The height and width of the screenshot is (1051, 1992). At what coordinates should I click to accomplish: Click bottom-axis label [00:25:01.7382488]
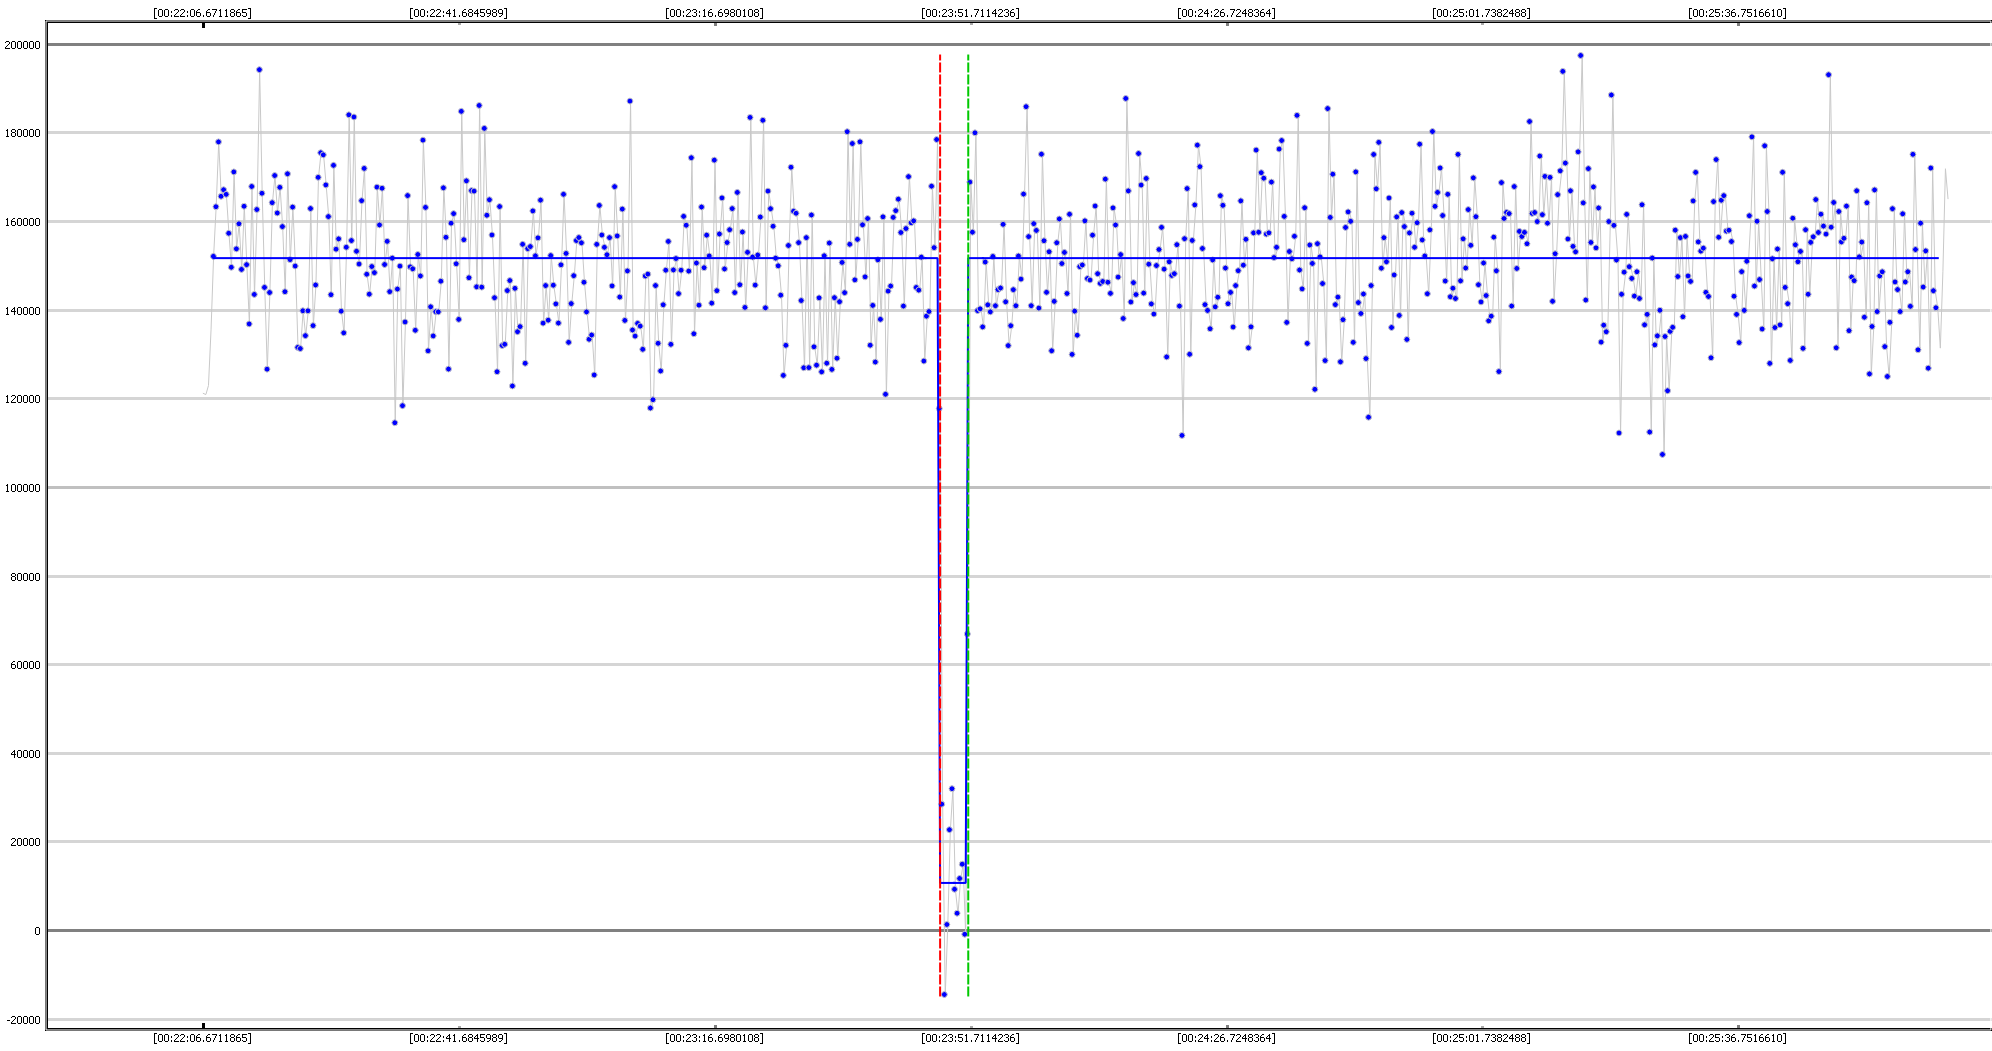pos(1481,1038)
